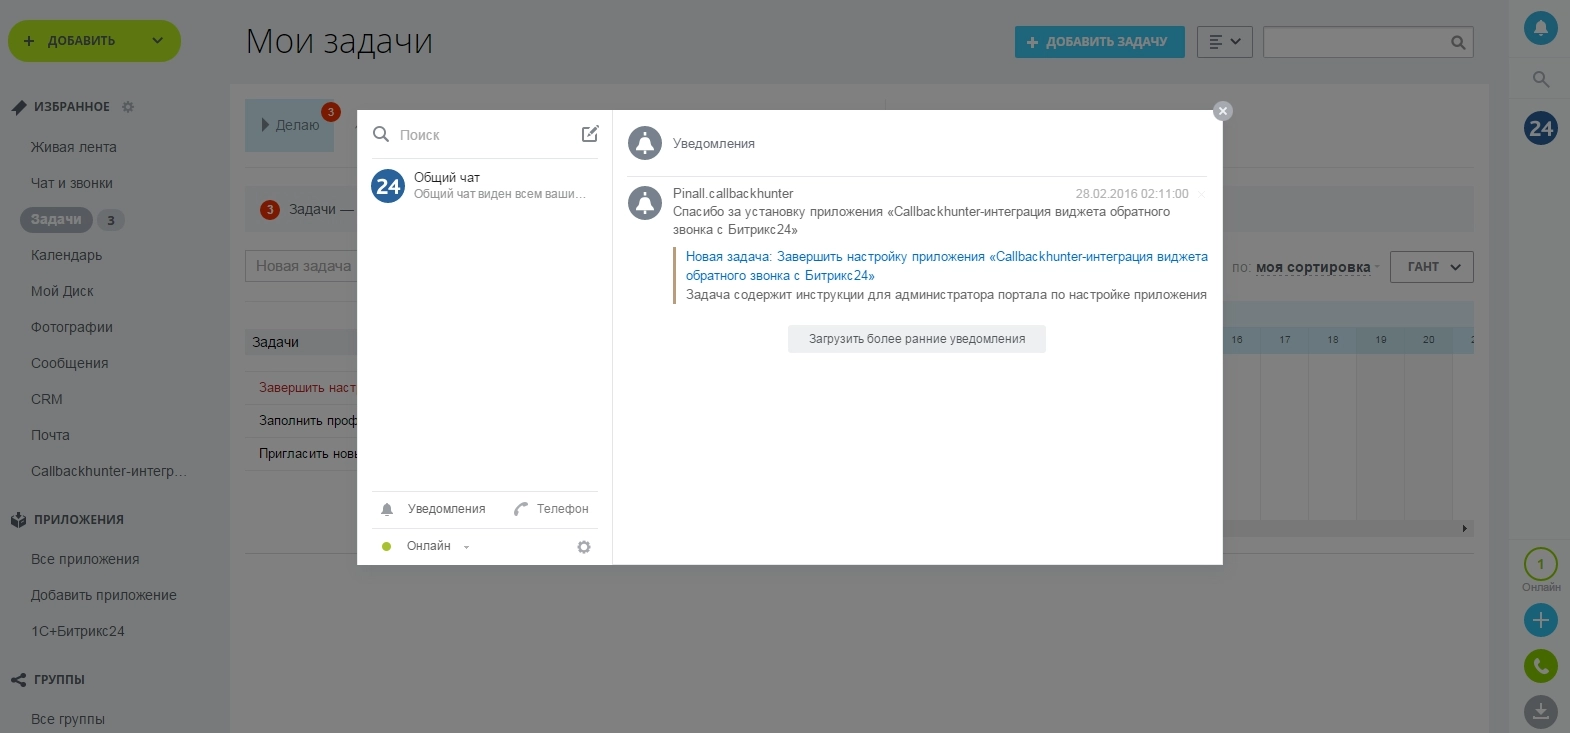The image size is (1570, 733).
Task: Click the download desktop app icon
Action: point(1540,711)
